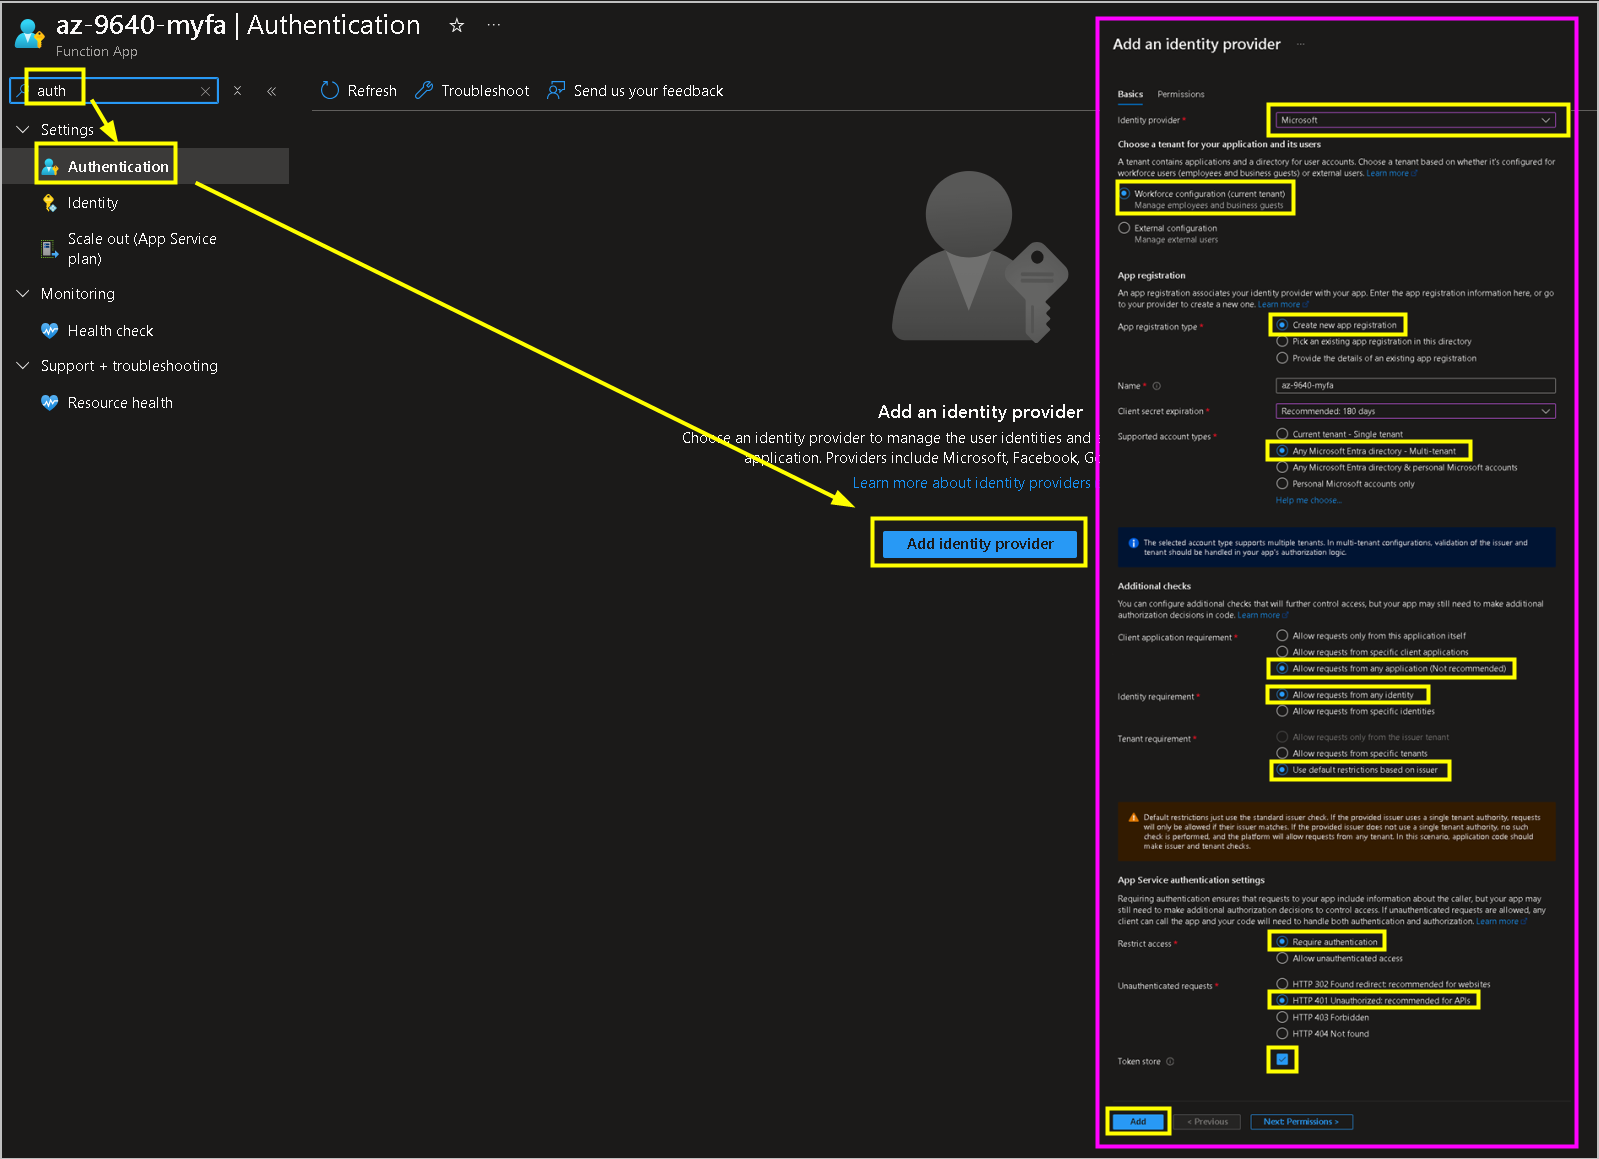Image resolution: width=1599 pixels, height=1159 pixels.
Task: Select Current tenant - Single tenant account type
Action: pyautogui.click(x=1282, y=434)
